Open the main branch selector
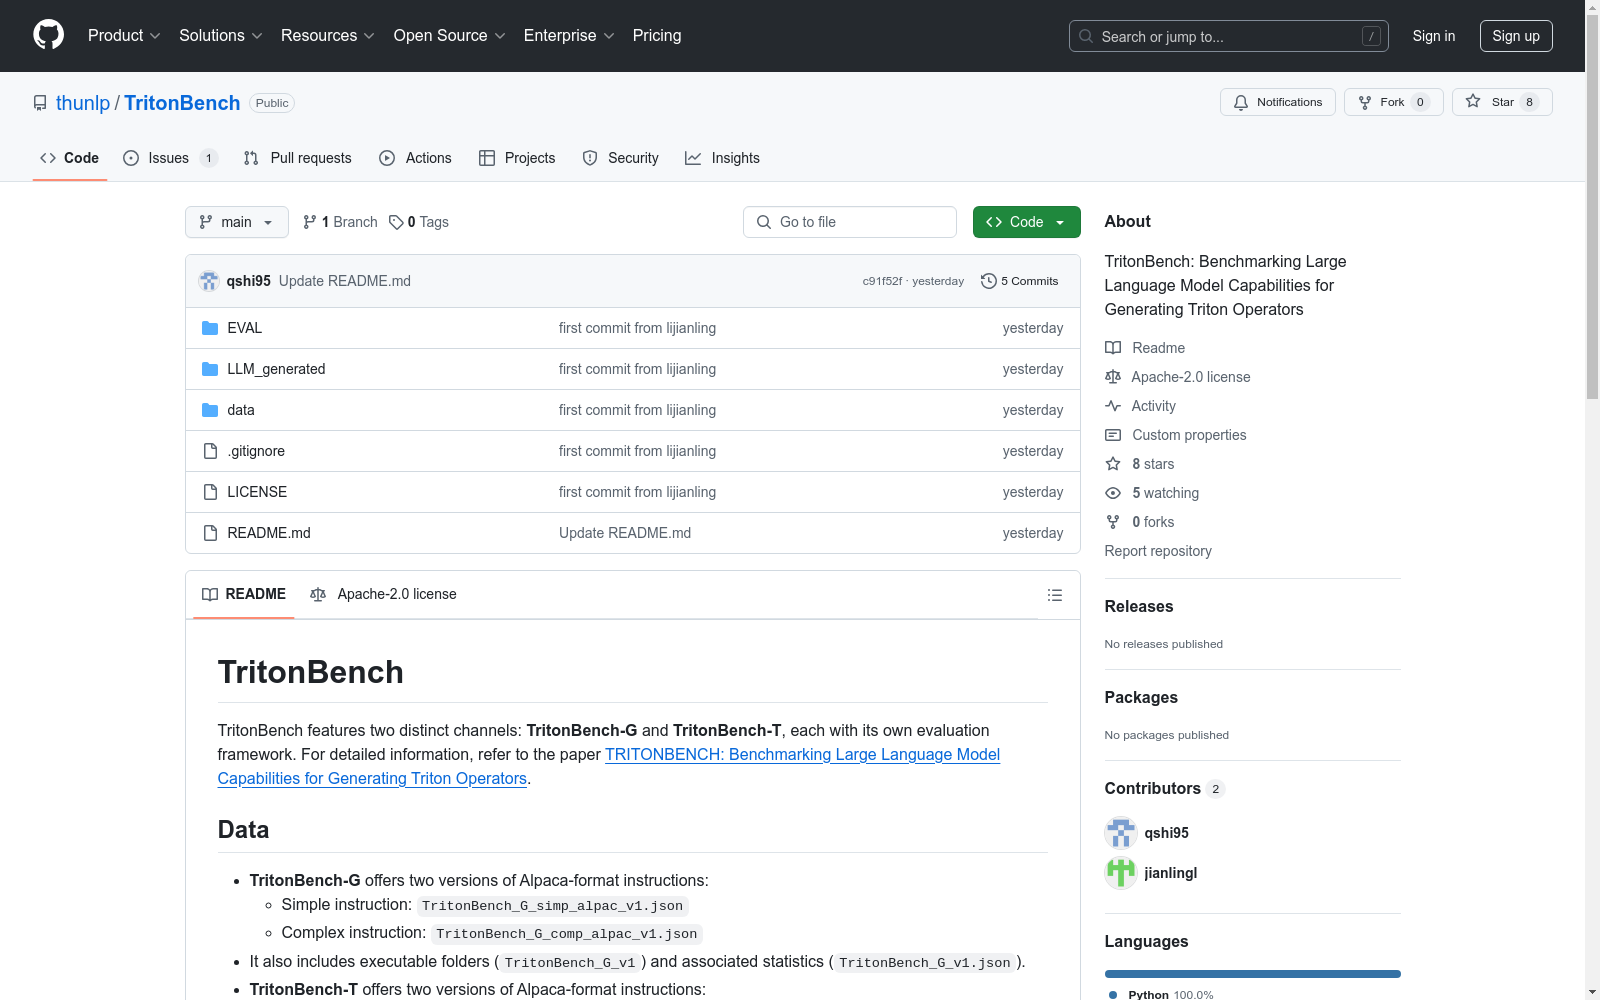 click(x=236, y=222)
